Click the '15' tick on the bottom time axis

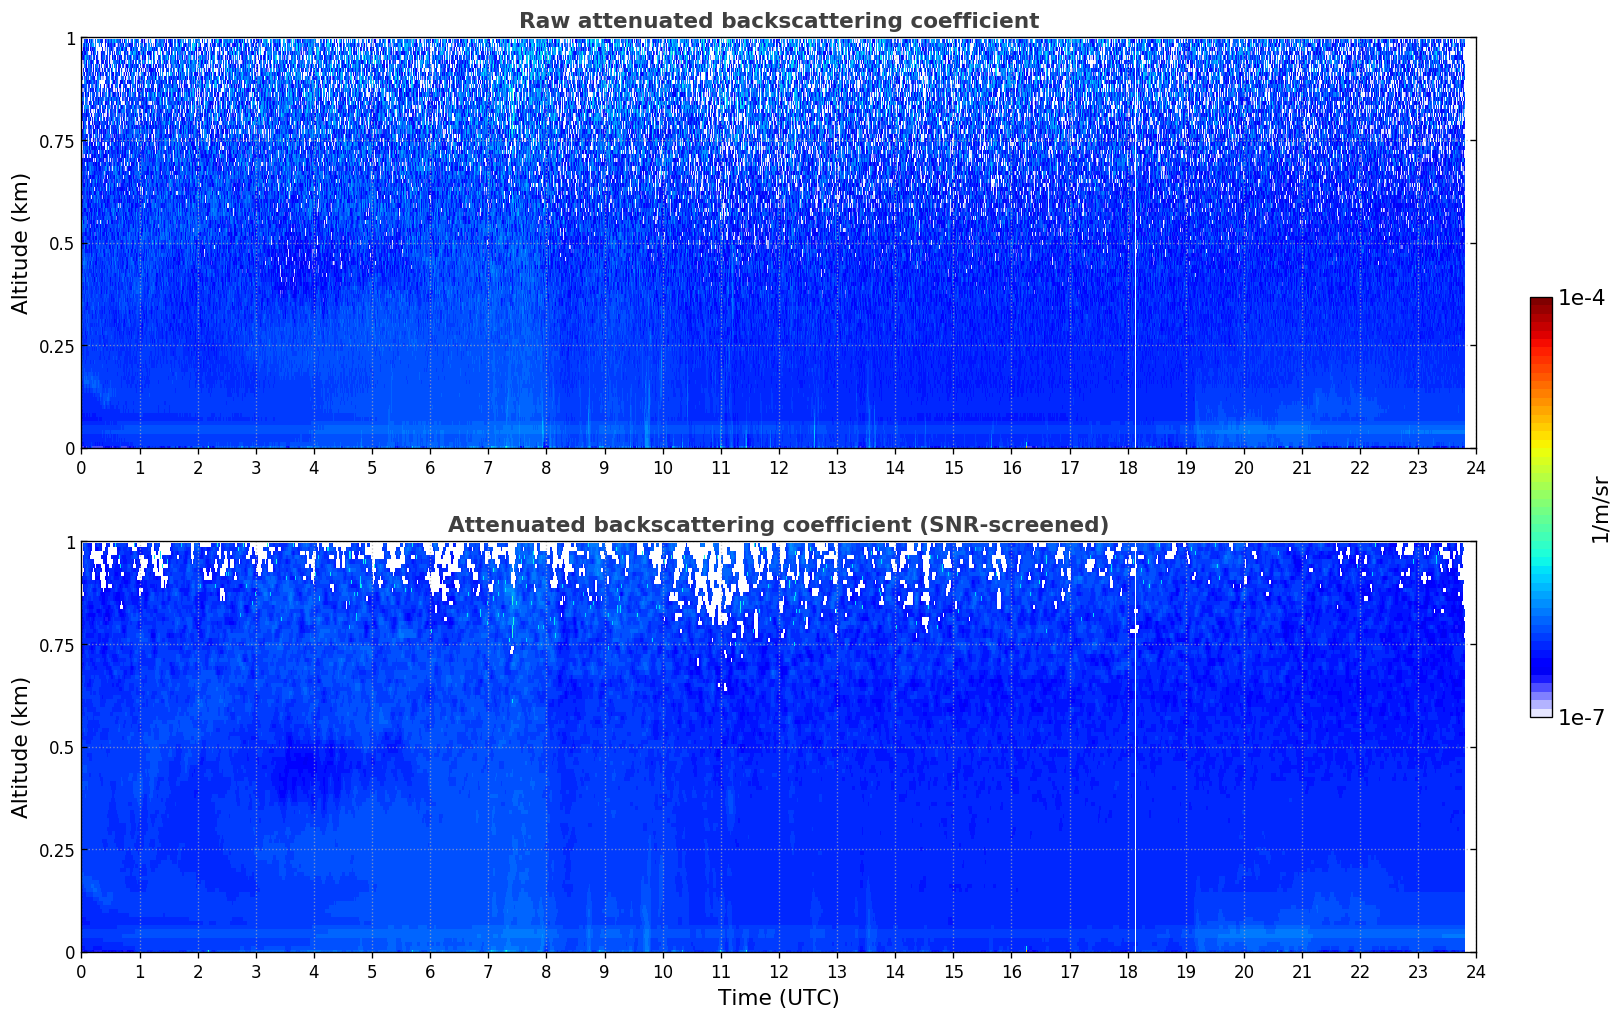[x=953, y=971]
